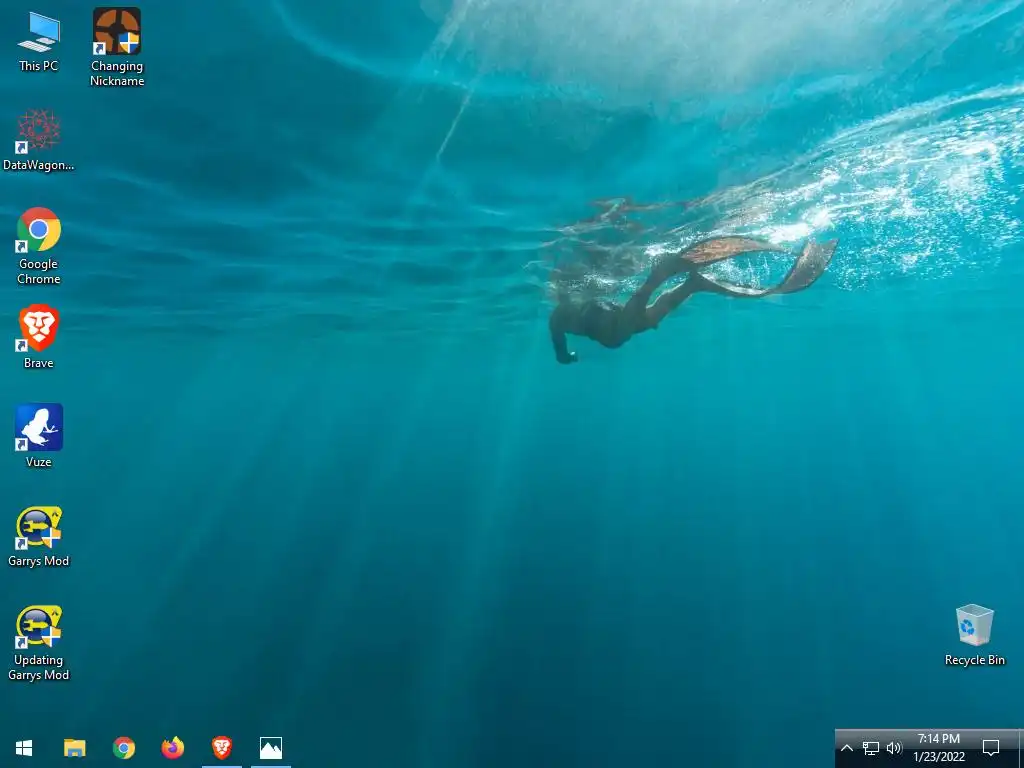Launch Chrome from the taskbar
Viewport: 1024px width, 768px height.
pos(123,748)
